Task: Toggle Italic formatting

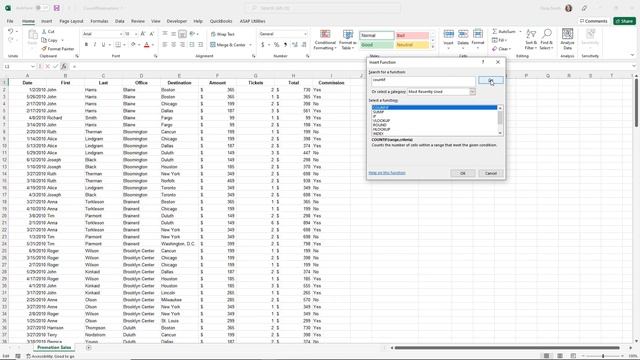Action: [x=95, y=44]
